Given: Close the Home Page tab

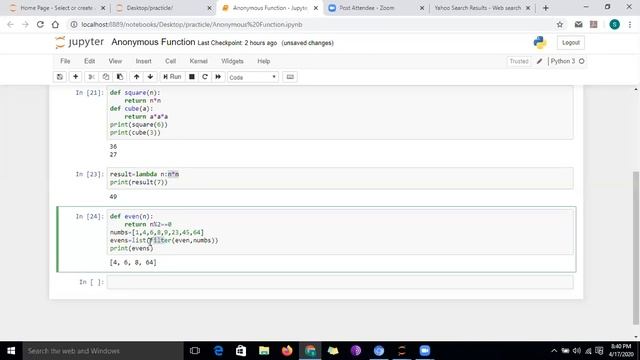Looking at the screenshot, I should (103, 8).
